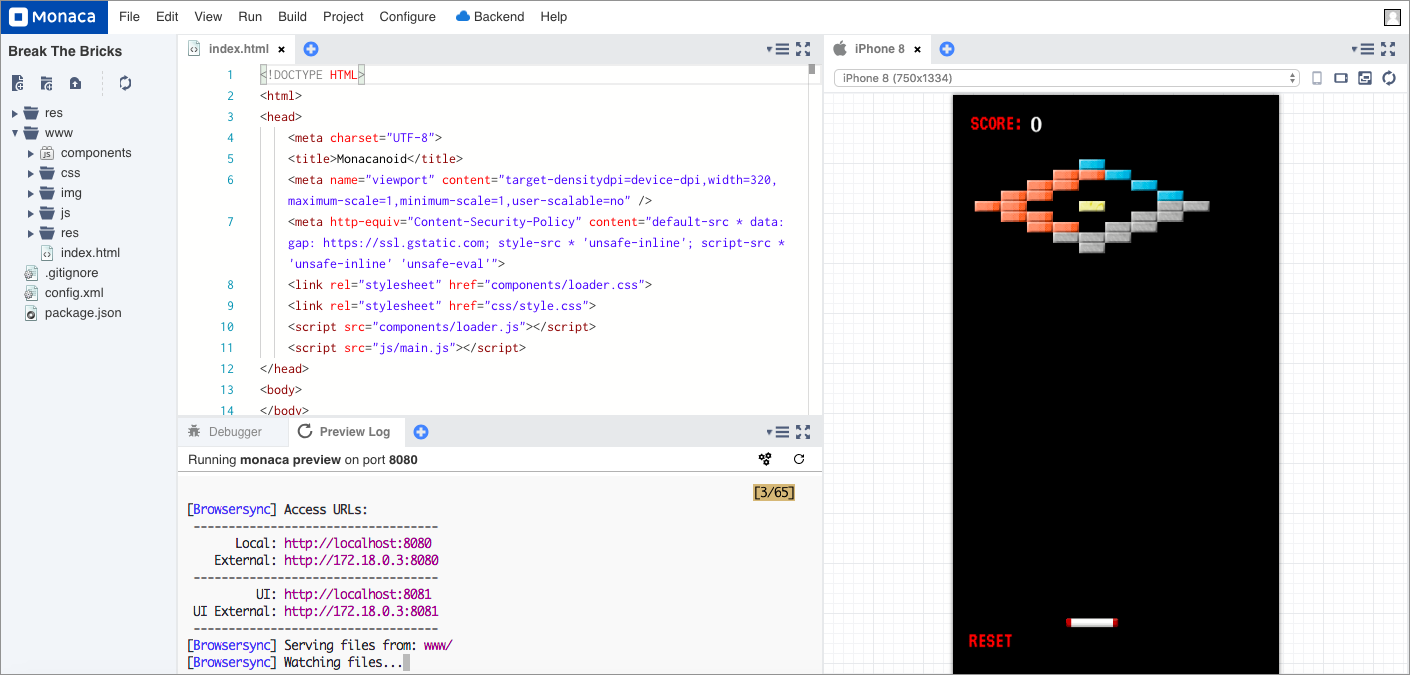Image resolution: width=1410 pixels, height=675 pixels.
Task: Click the UI http://localhost:8081 link
Action: 358,594
